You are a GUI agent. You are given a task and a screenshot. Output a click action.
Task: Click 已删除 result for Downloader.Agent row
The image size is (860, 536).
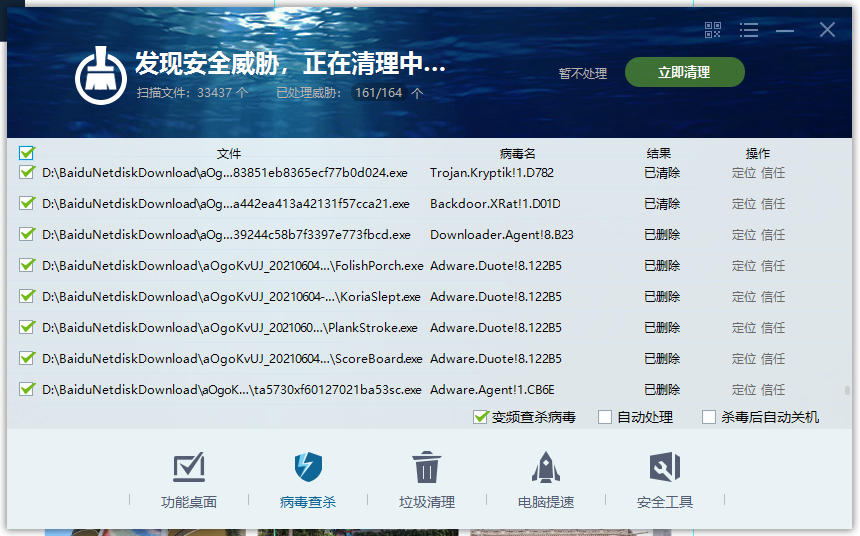click(662, 235)
